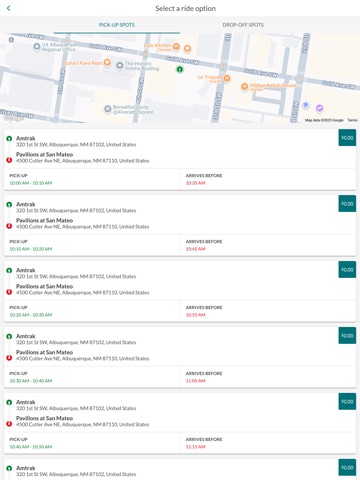
Task: Choose the $0.00 fare for 10:30 AM pick-up
Action: point(347,336)
